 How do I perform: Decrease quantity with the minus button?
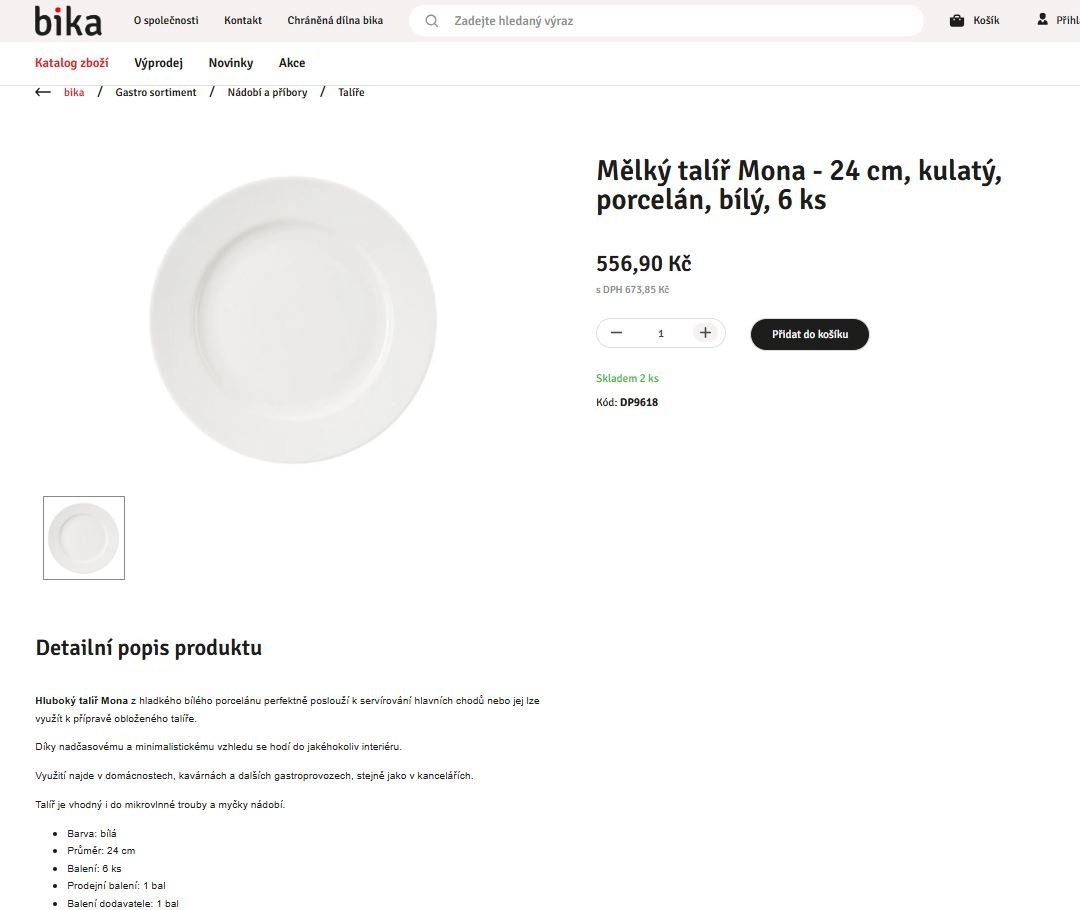click(616, 333)
